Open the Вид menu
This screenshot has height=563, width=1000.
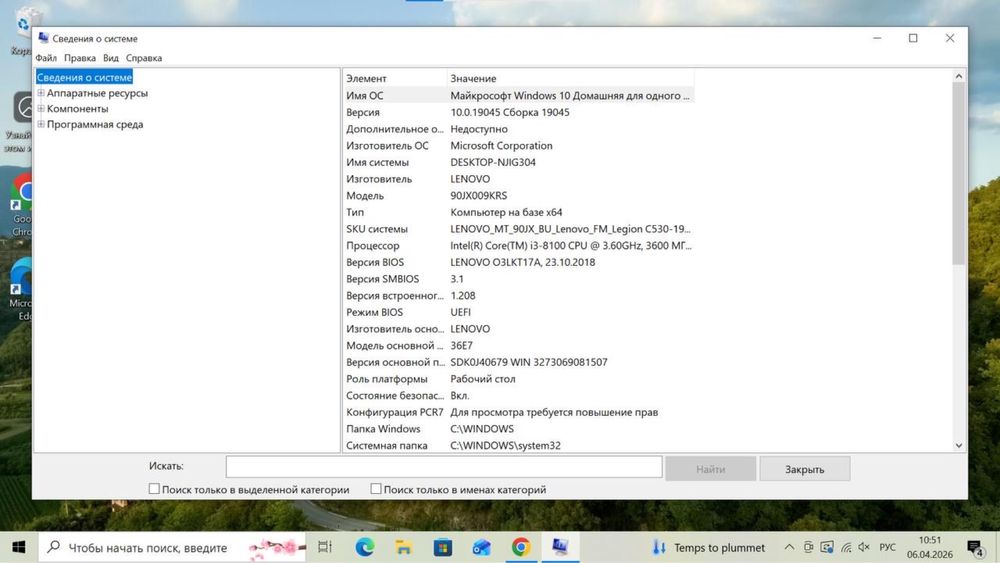click(110, 58)
